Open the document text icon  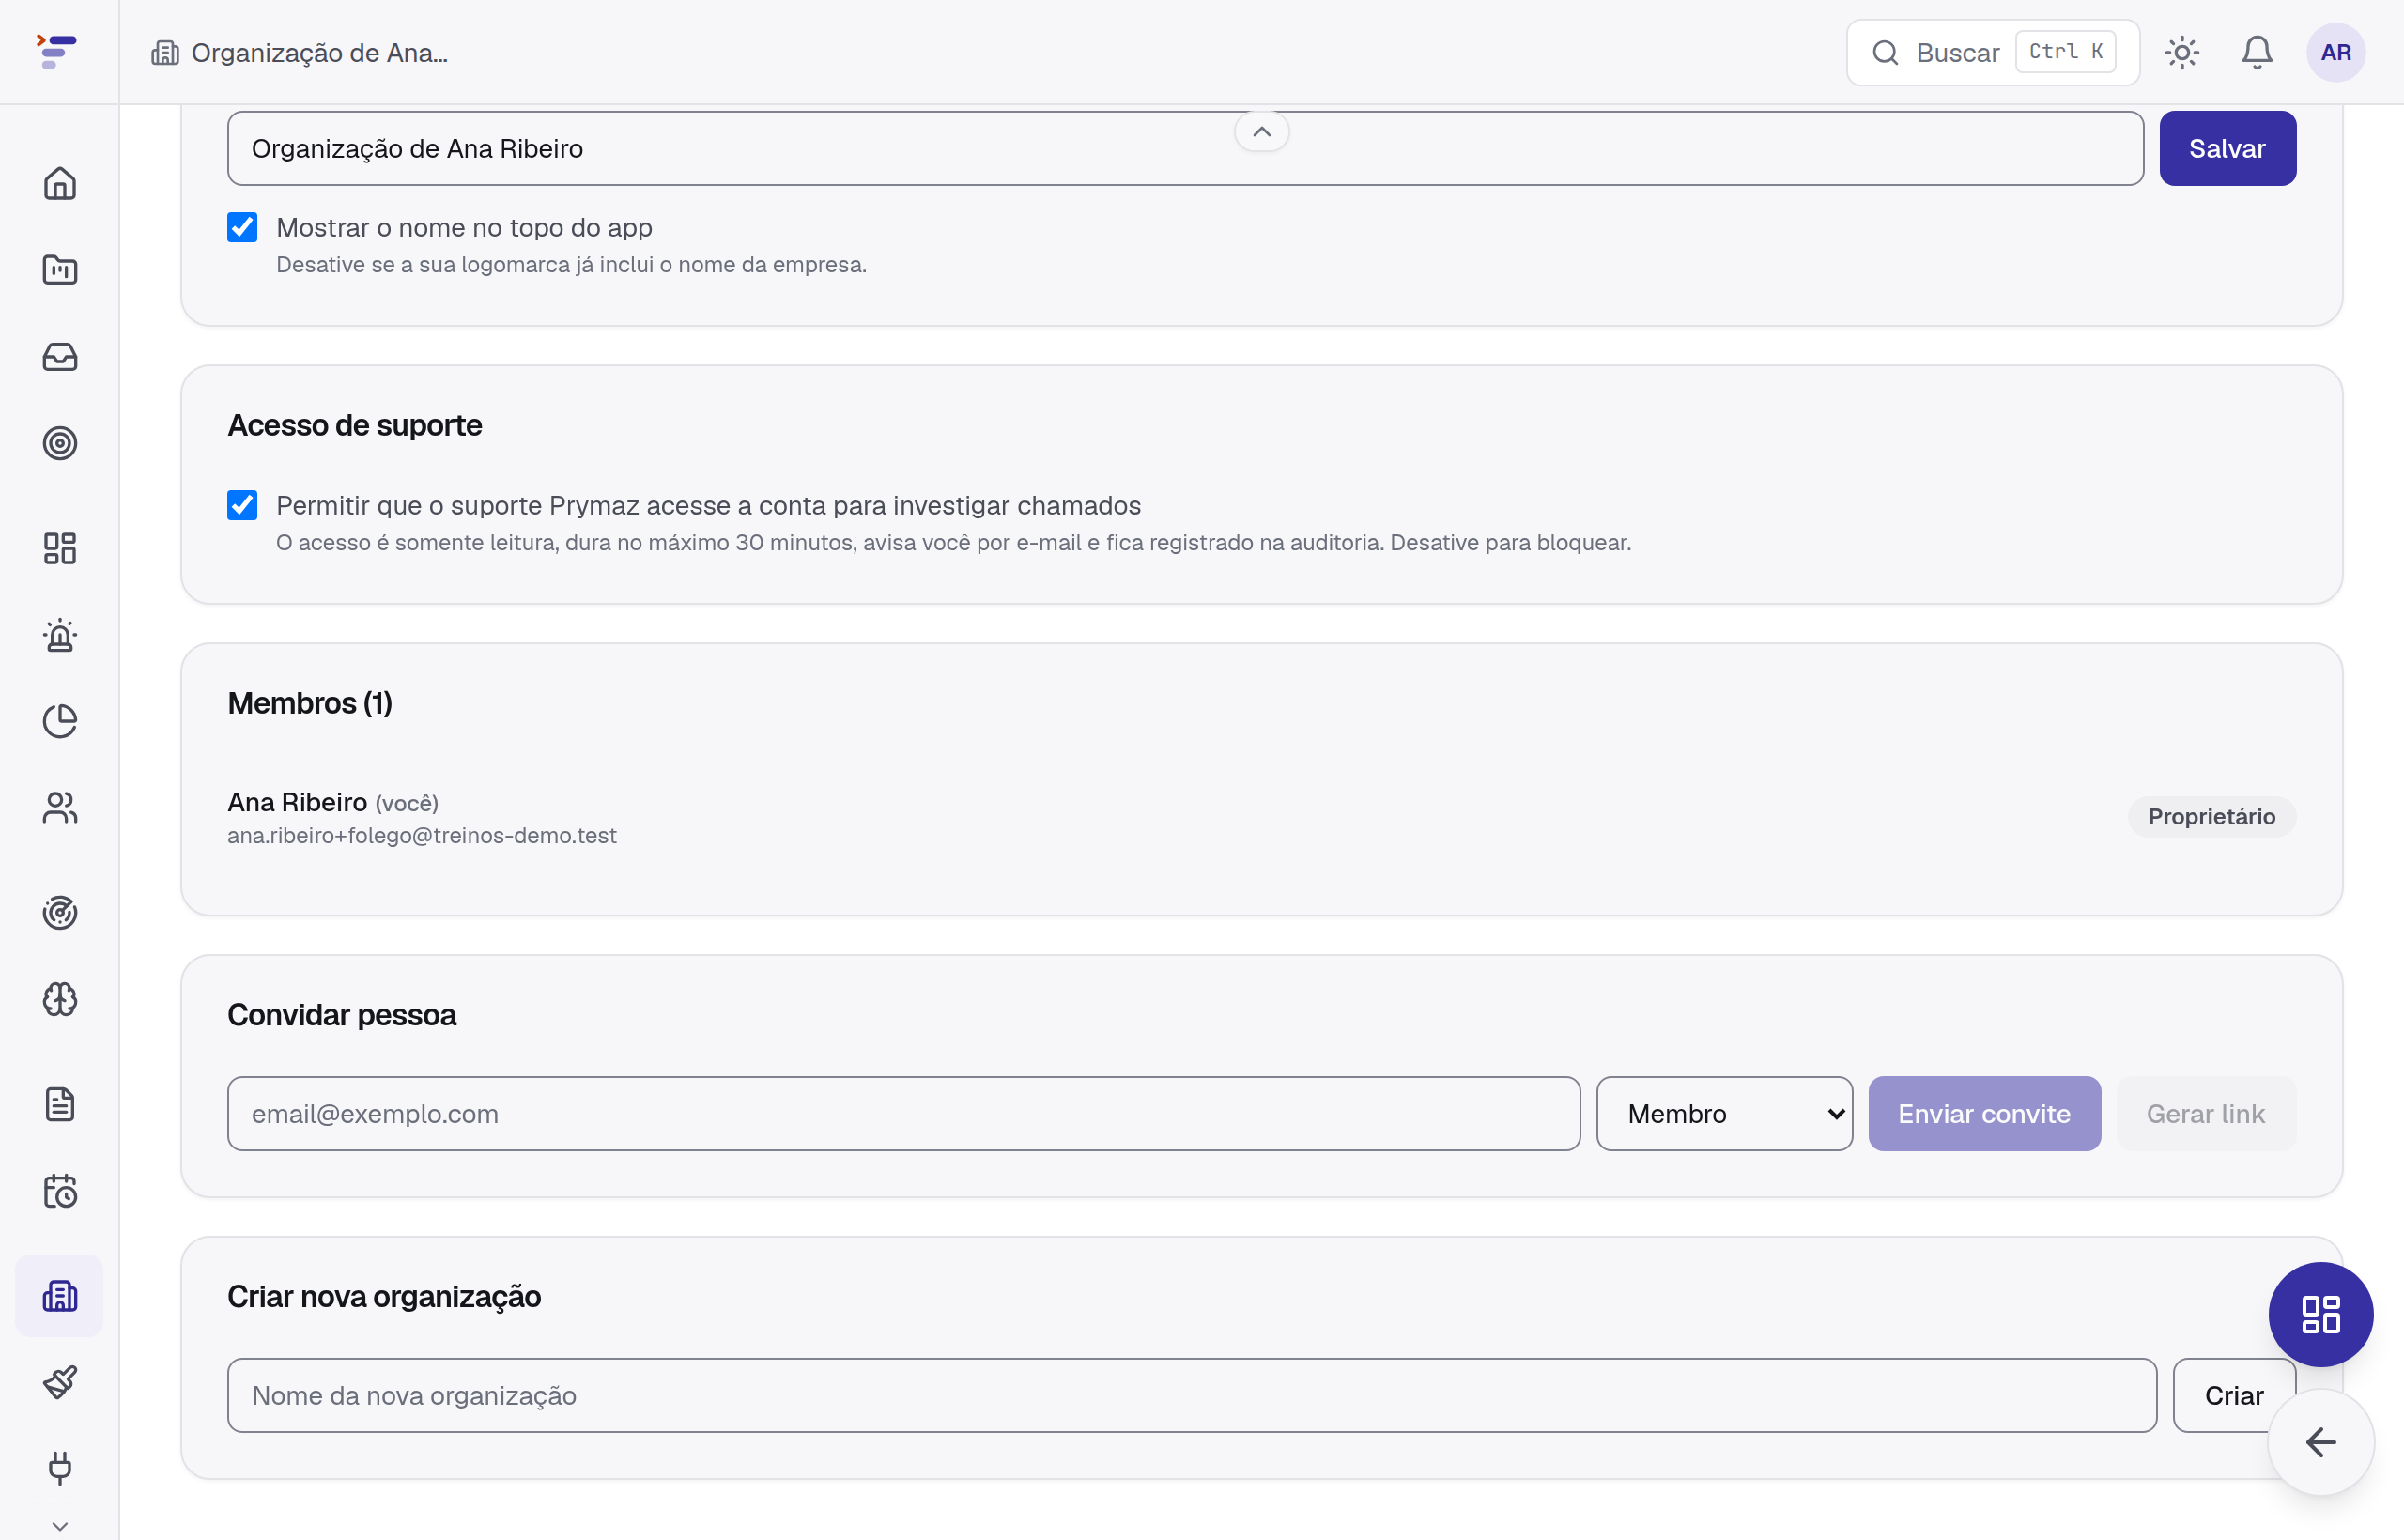(x=60, y=1104)
